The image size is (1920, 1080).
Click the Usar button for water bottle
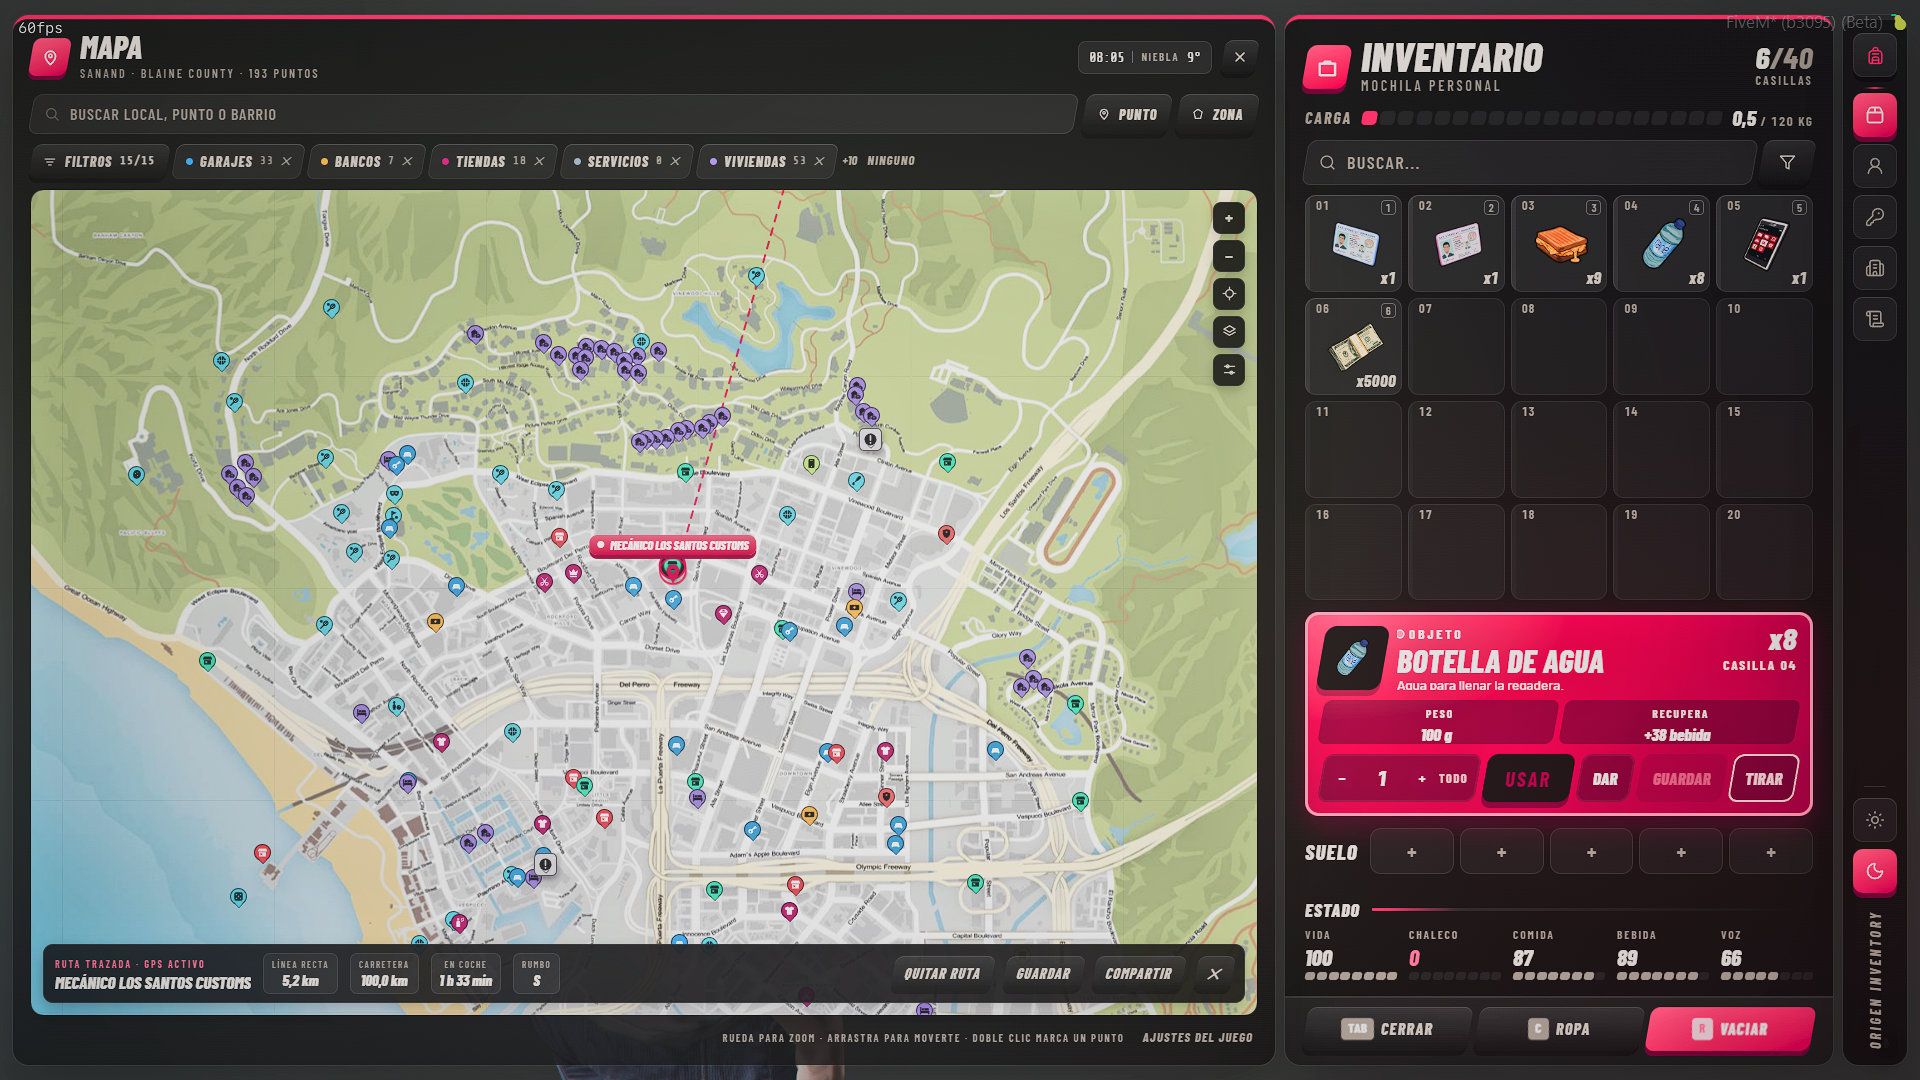[1527, 779]
